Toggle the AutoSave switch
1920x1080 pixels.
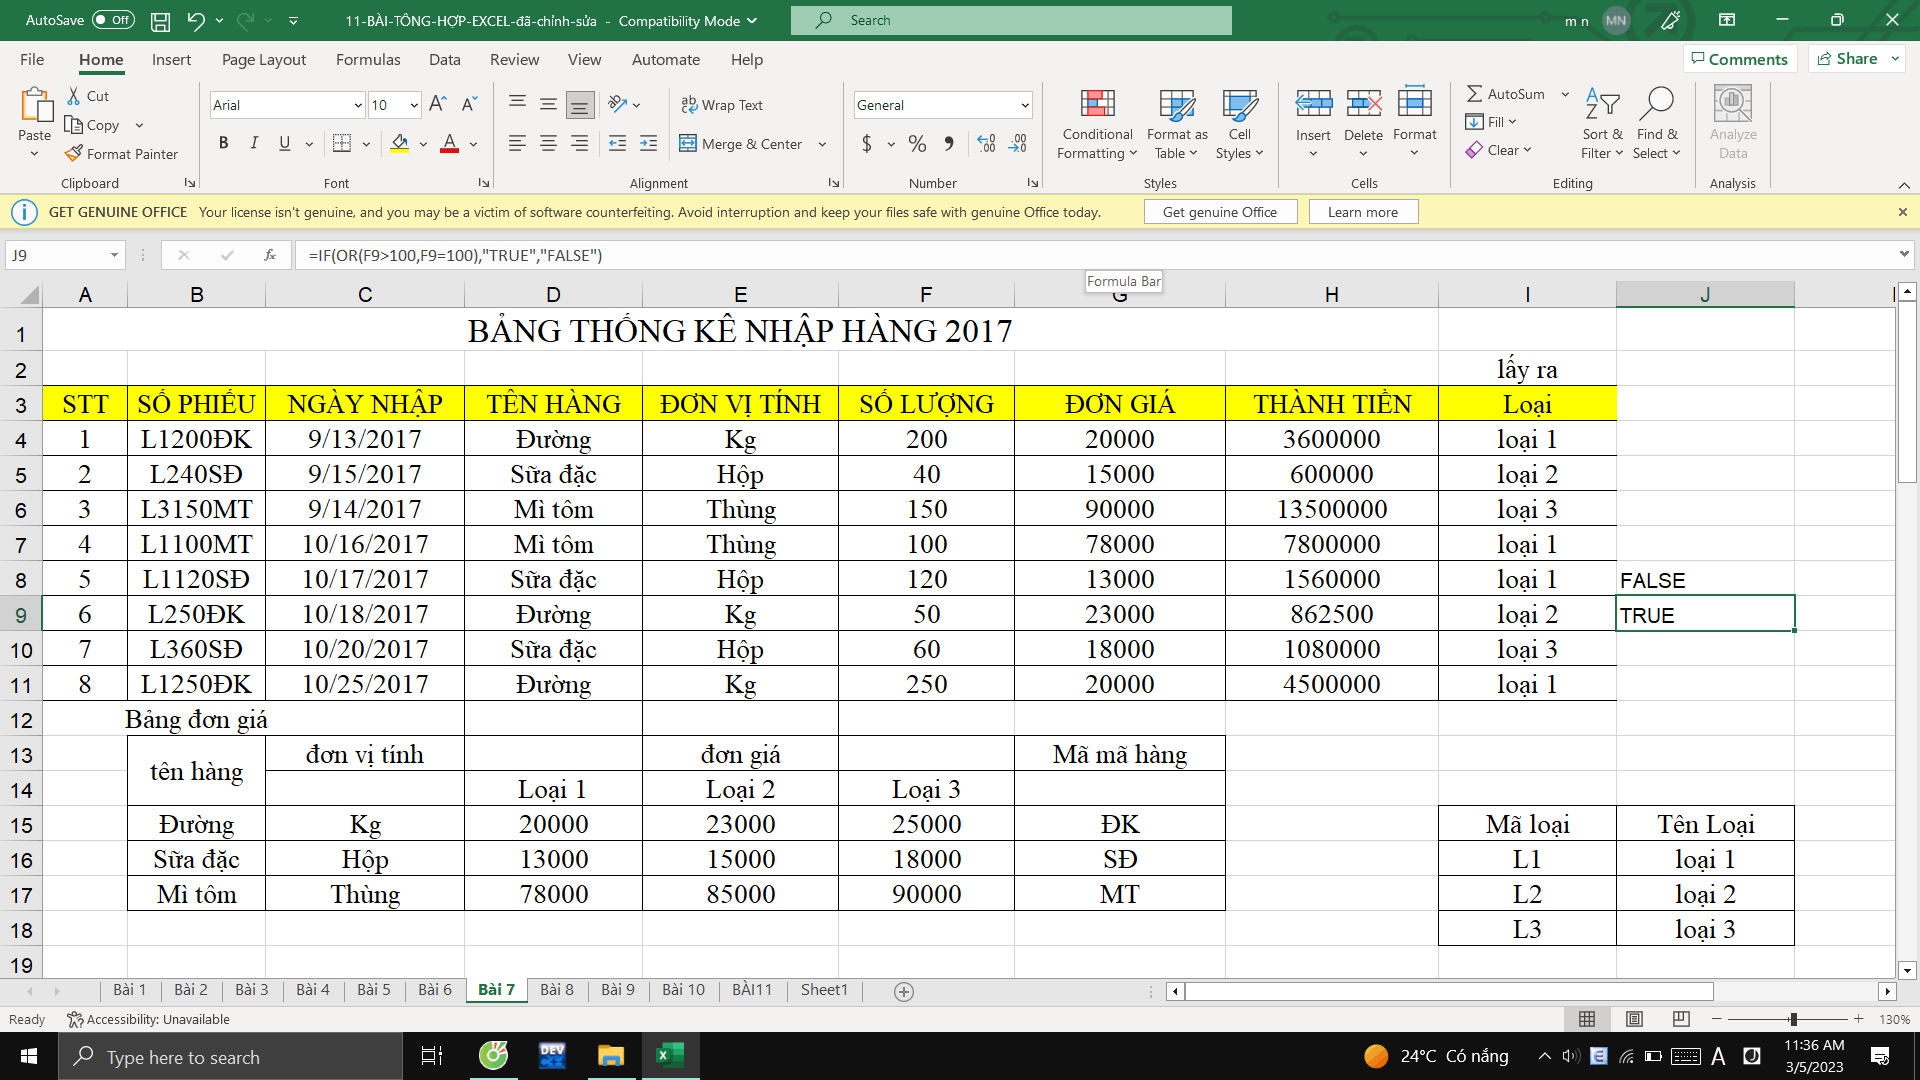(x=113, y=20)
